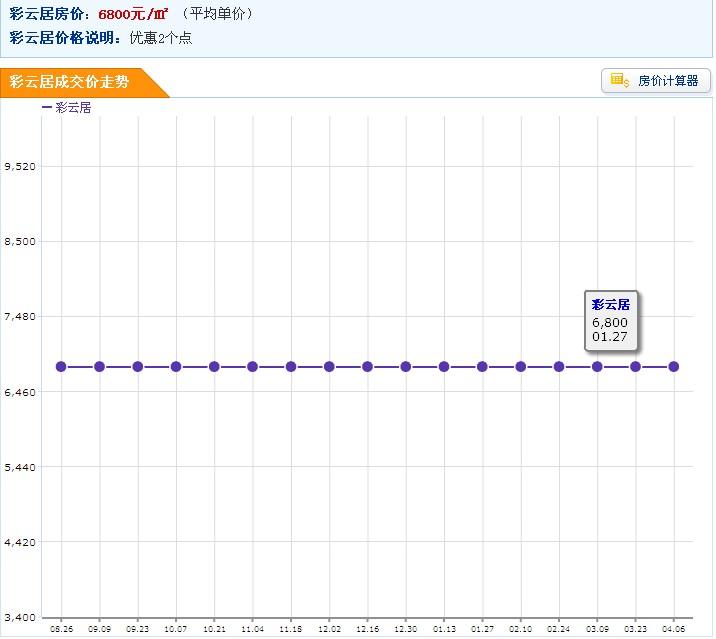
Task: Click the 3,400 y-axis label
Action: point(20,618)
